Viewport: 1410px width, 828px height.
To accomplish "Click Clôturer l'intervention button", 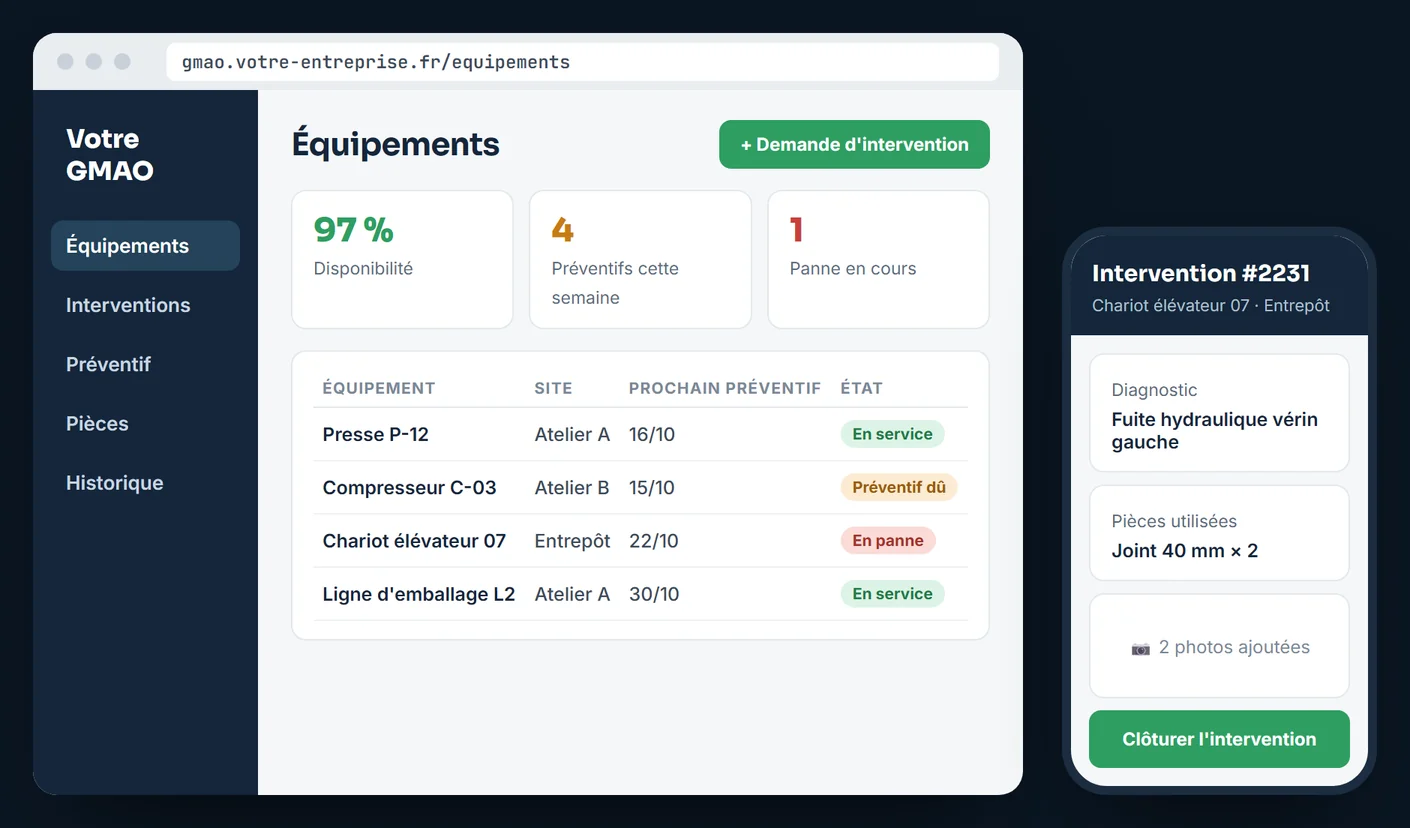I will point(1219,739).
